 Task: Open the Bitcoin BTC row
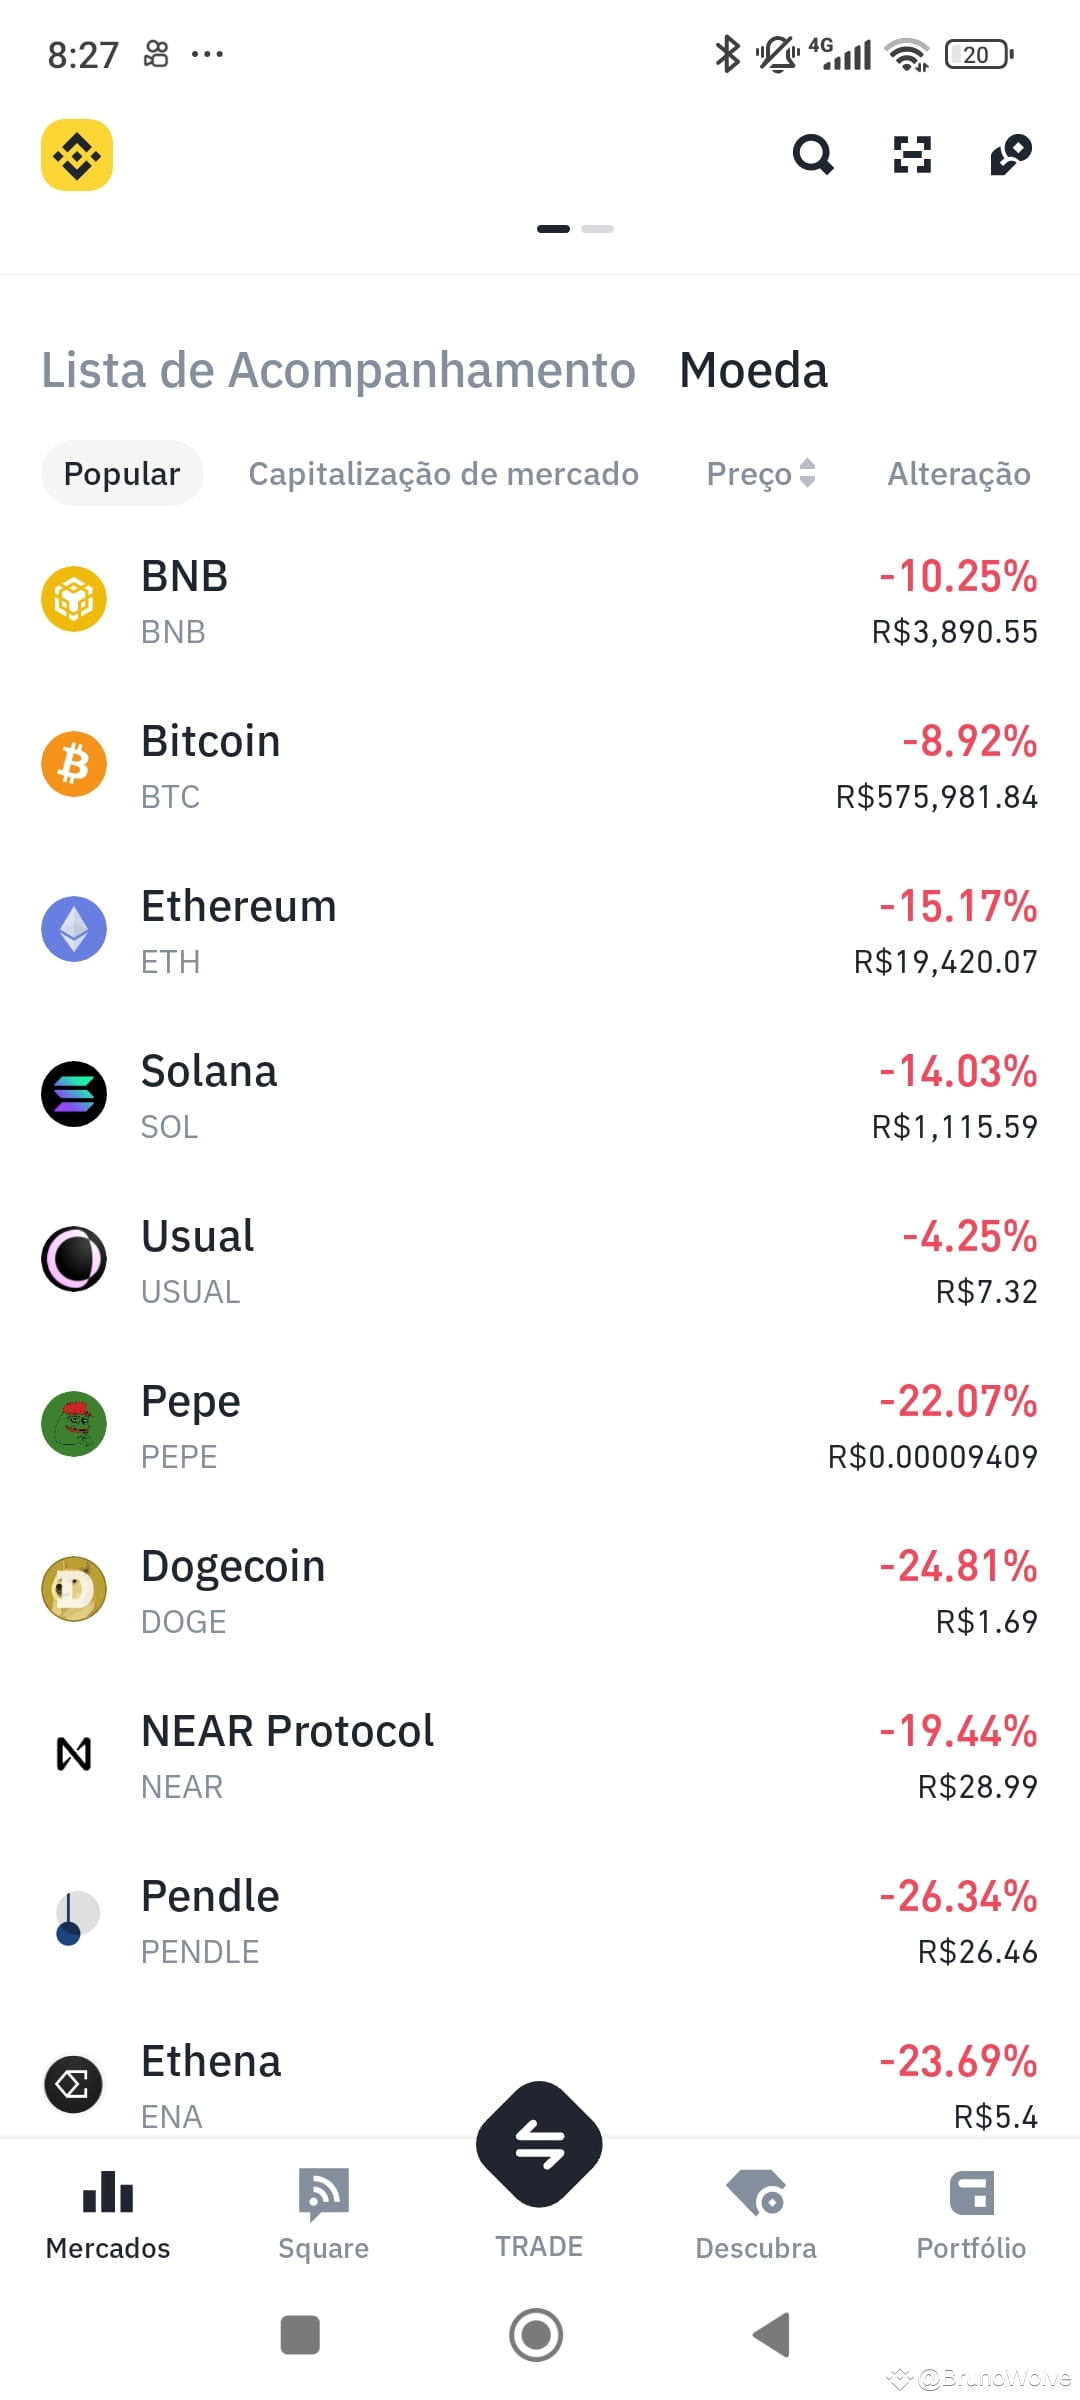(540, 766)
